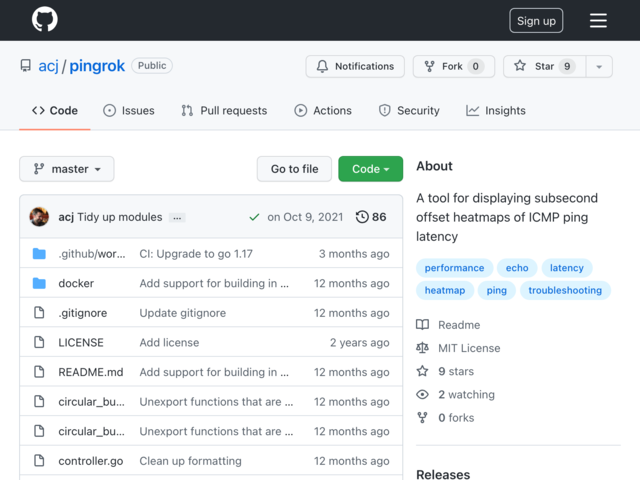This screenshot has height=480, width=640.
Task: Click the Sign up button
Action: tap(536, 20)
